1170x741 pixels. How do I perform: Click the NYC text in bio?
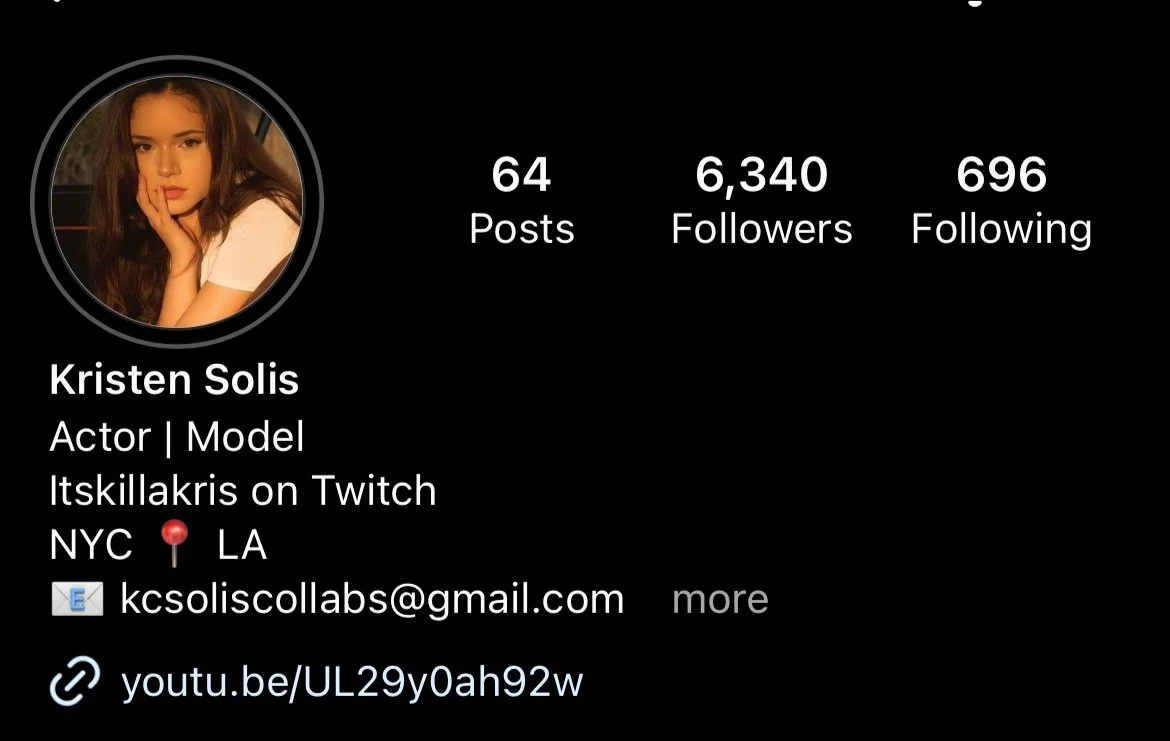click(91, 545)
